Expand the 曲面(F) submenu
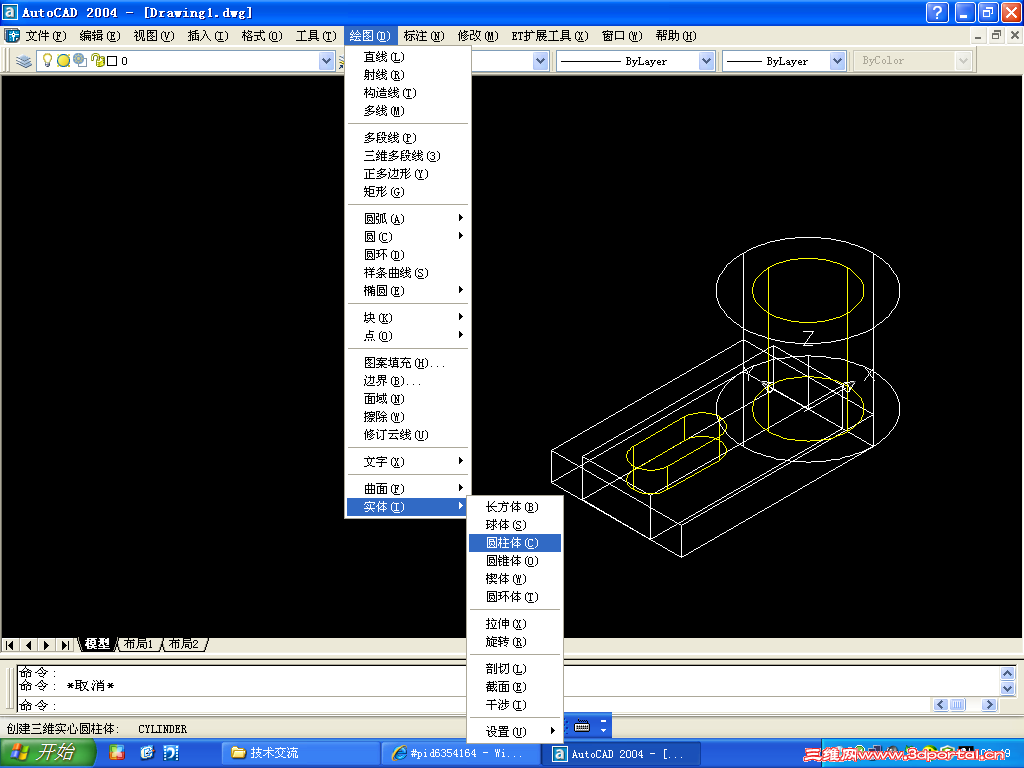Viewport: 1024px width, 768px height. [408, 489]
